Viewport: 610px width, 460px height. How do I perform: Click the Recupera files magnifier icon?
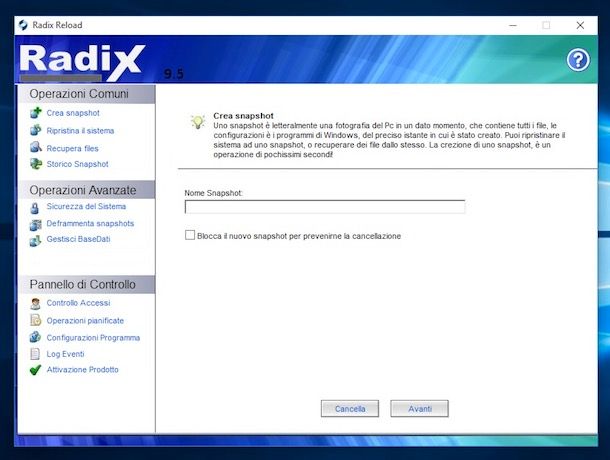pyautogui.click(x=36, y=147)
